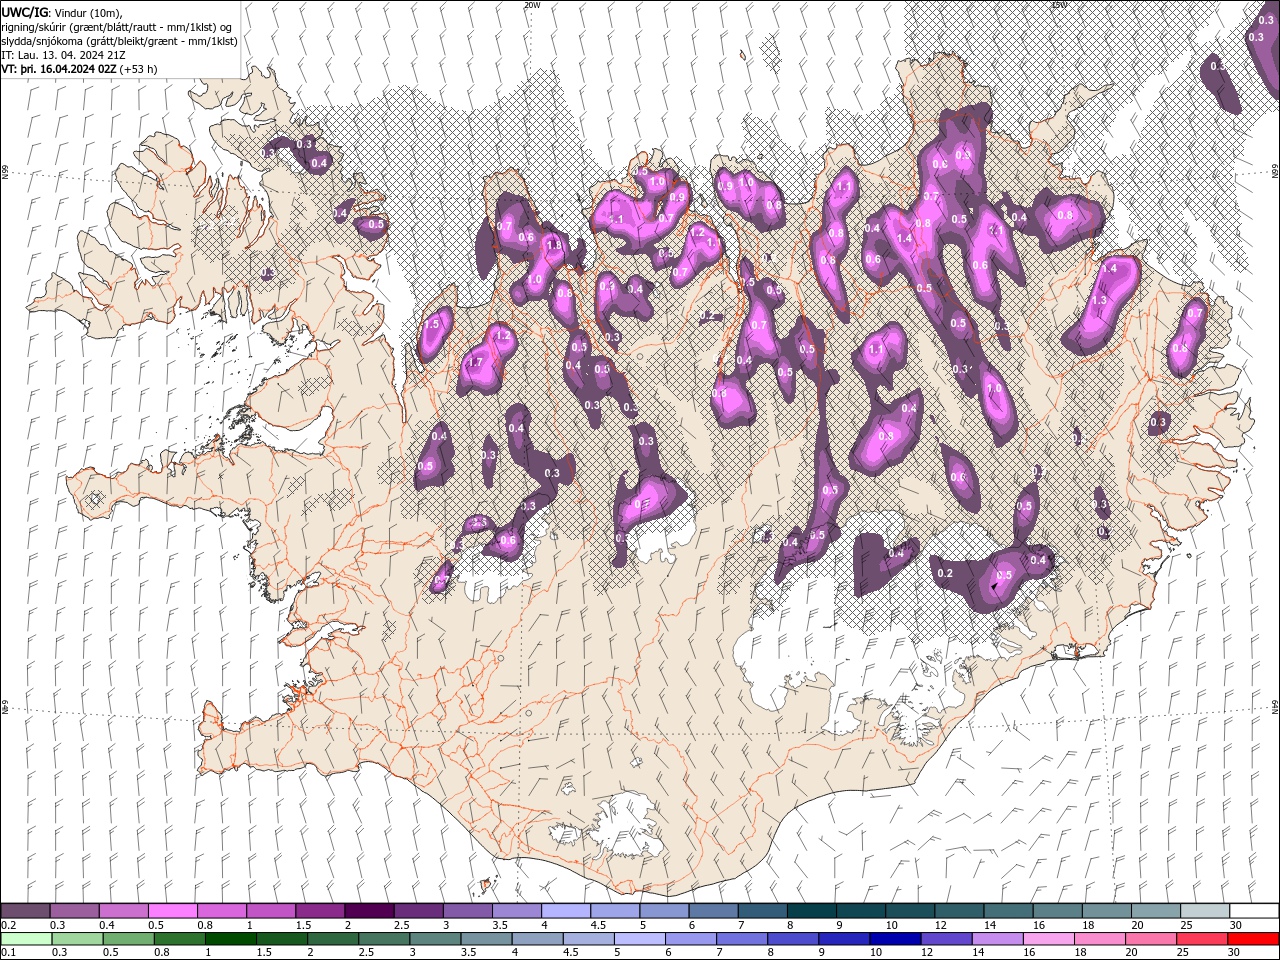The image size is (1280, 960).
Task: Pick the bottom-row coral-red swatch starting at 25
Action: [x=1203, y=939]
